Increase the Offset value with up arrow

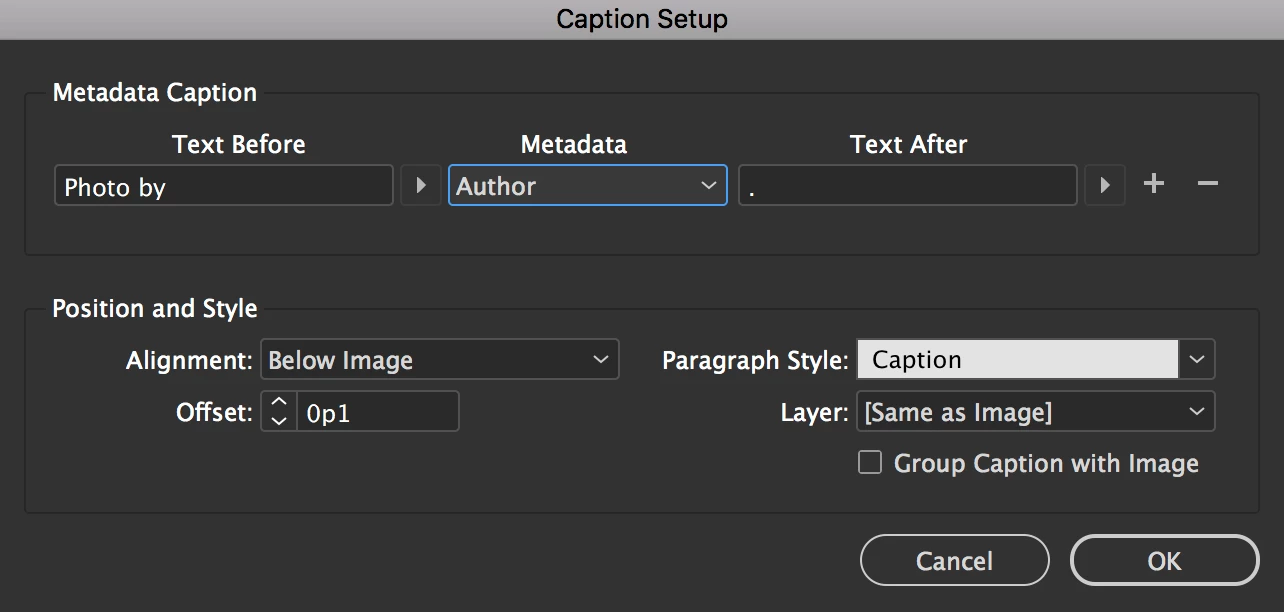(x=279, y=402)
